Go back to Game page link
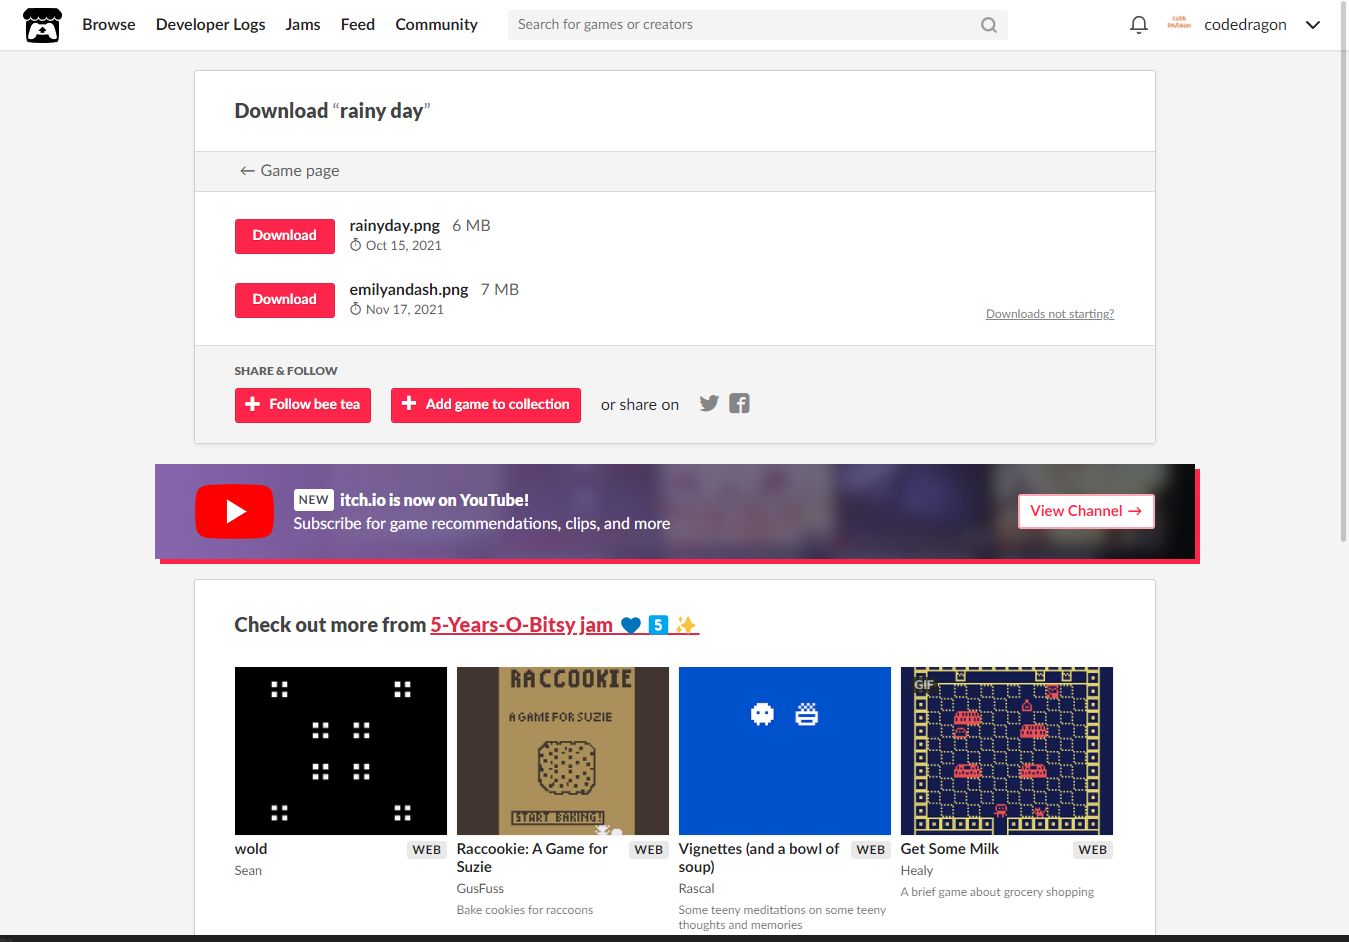Viewport: 1349px width, 942px height. pos(289,171)
